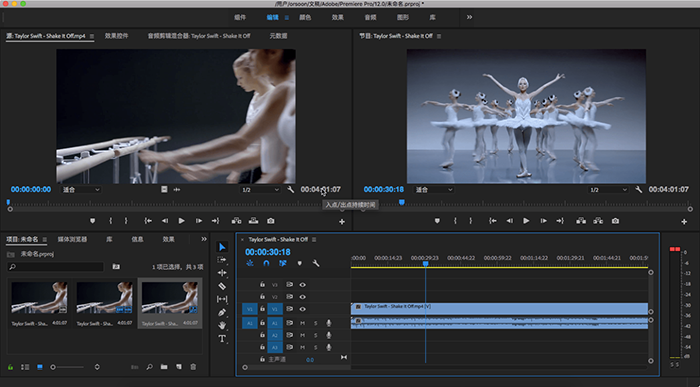700x387 pixels.
Task: Open 元数据 tab
Action: (278, 36)
